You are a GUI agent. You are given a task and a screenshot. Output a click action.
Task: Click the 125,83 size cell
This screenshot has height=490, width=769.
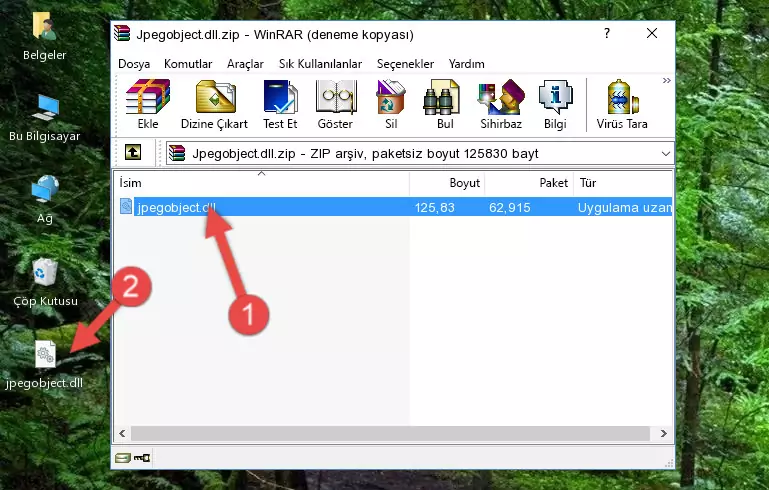[x=435, y=207]
